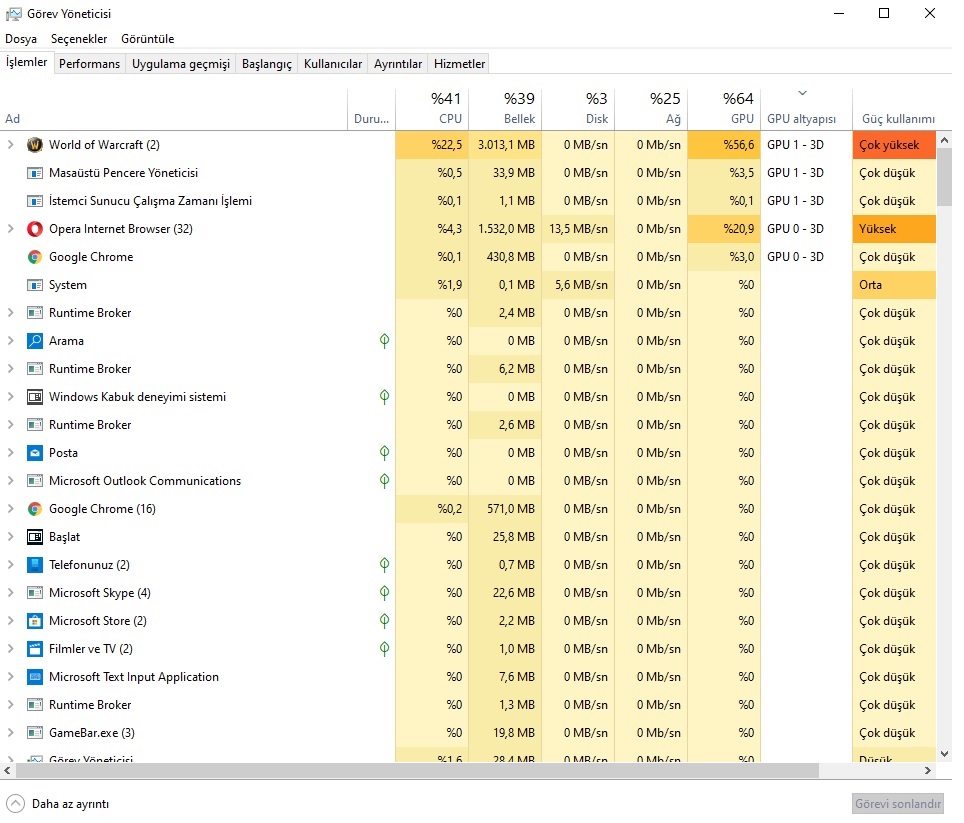Select the Orta power usage cell

click(x=895, y=285)
